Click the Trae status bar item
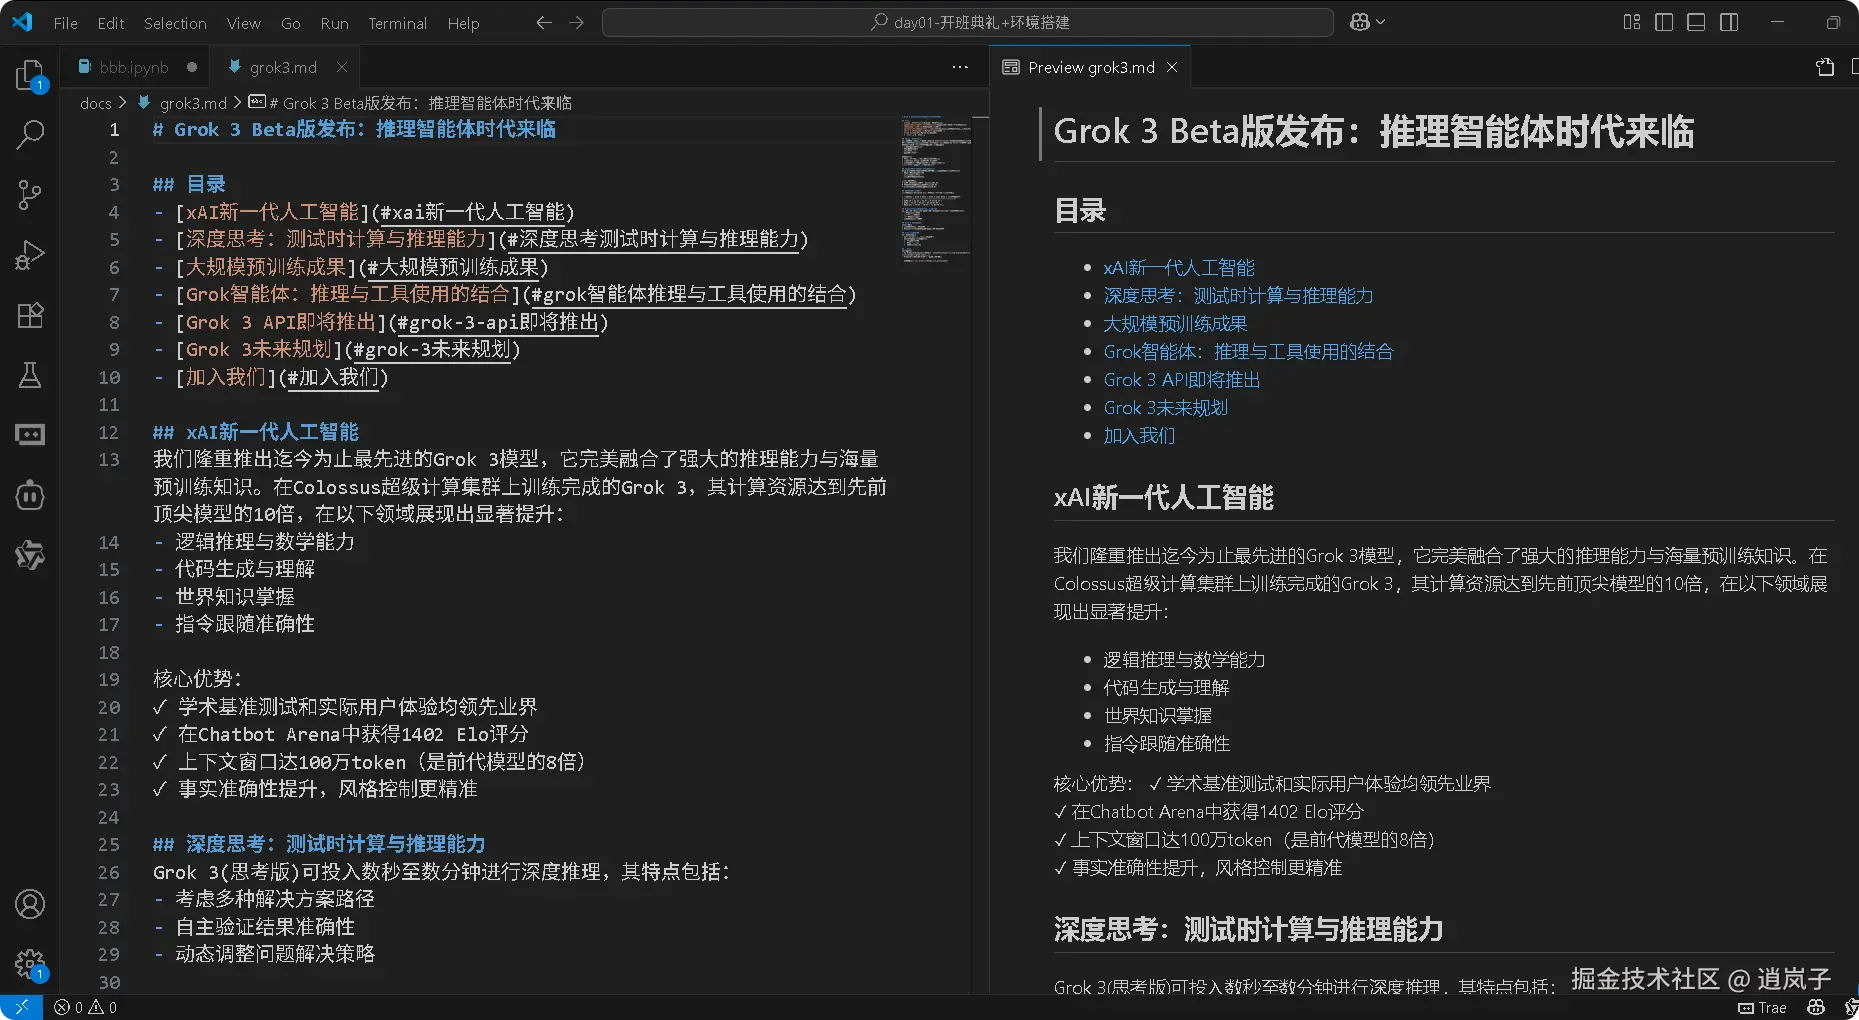Screen dimensions: 1859x1020 [x=1762, y=1007]
